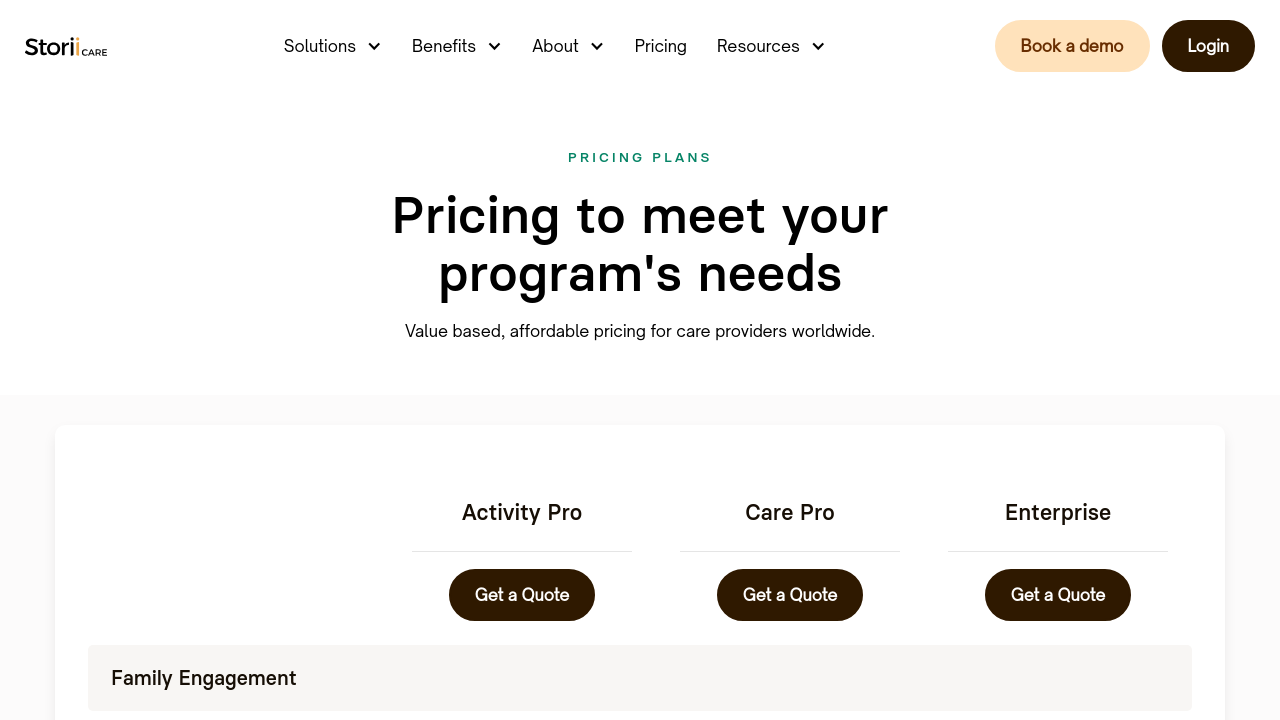The width and height of the screenshot is (1280, 720).
Task: Open the Solutions menu
Action: (320, 46)
